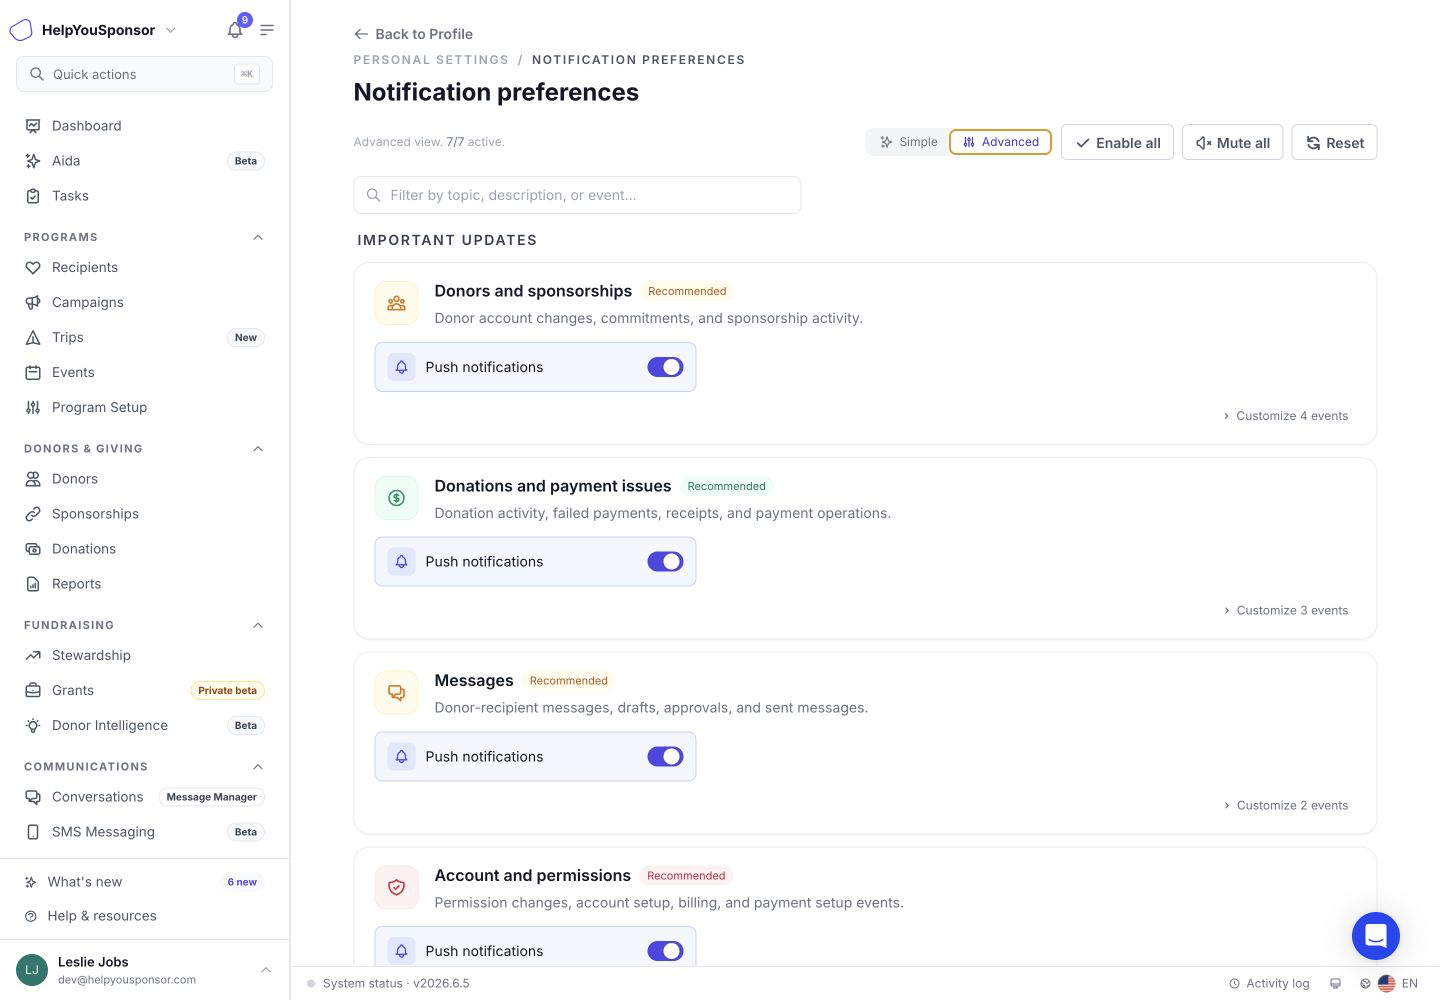Open Trips in sidebar

pos(144,337)
